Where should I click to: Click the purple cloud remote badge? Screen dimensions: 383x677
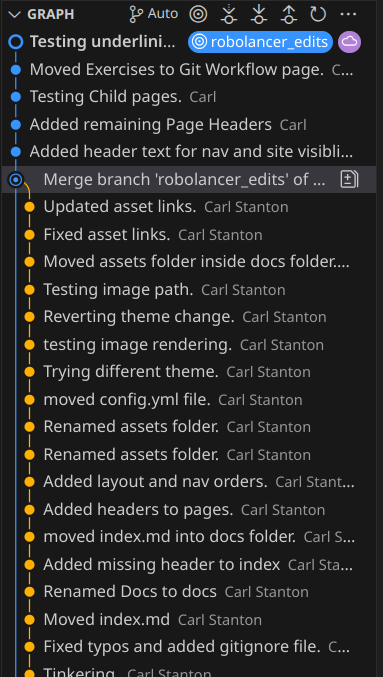pyautogui.click(x=349, y=42)
